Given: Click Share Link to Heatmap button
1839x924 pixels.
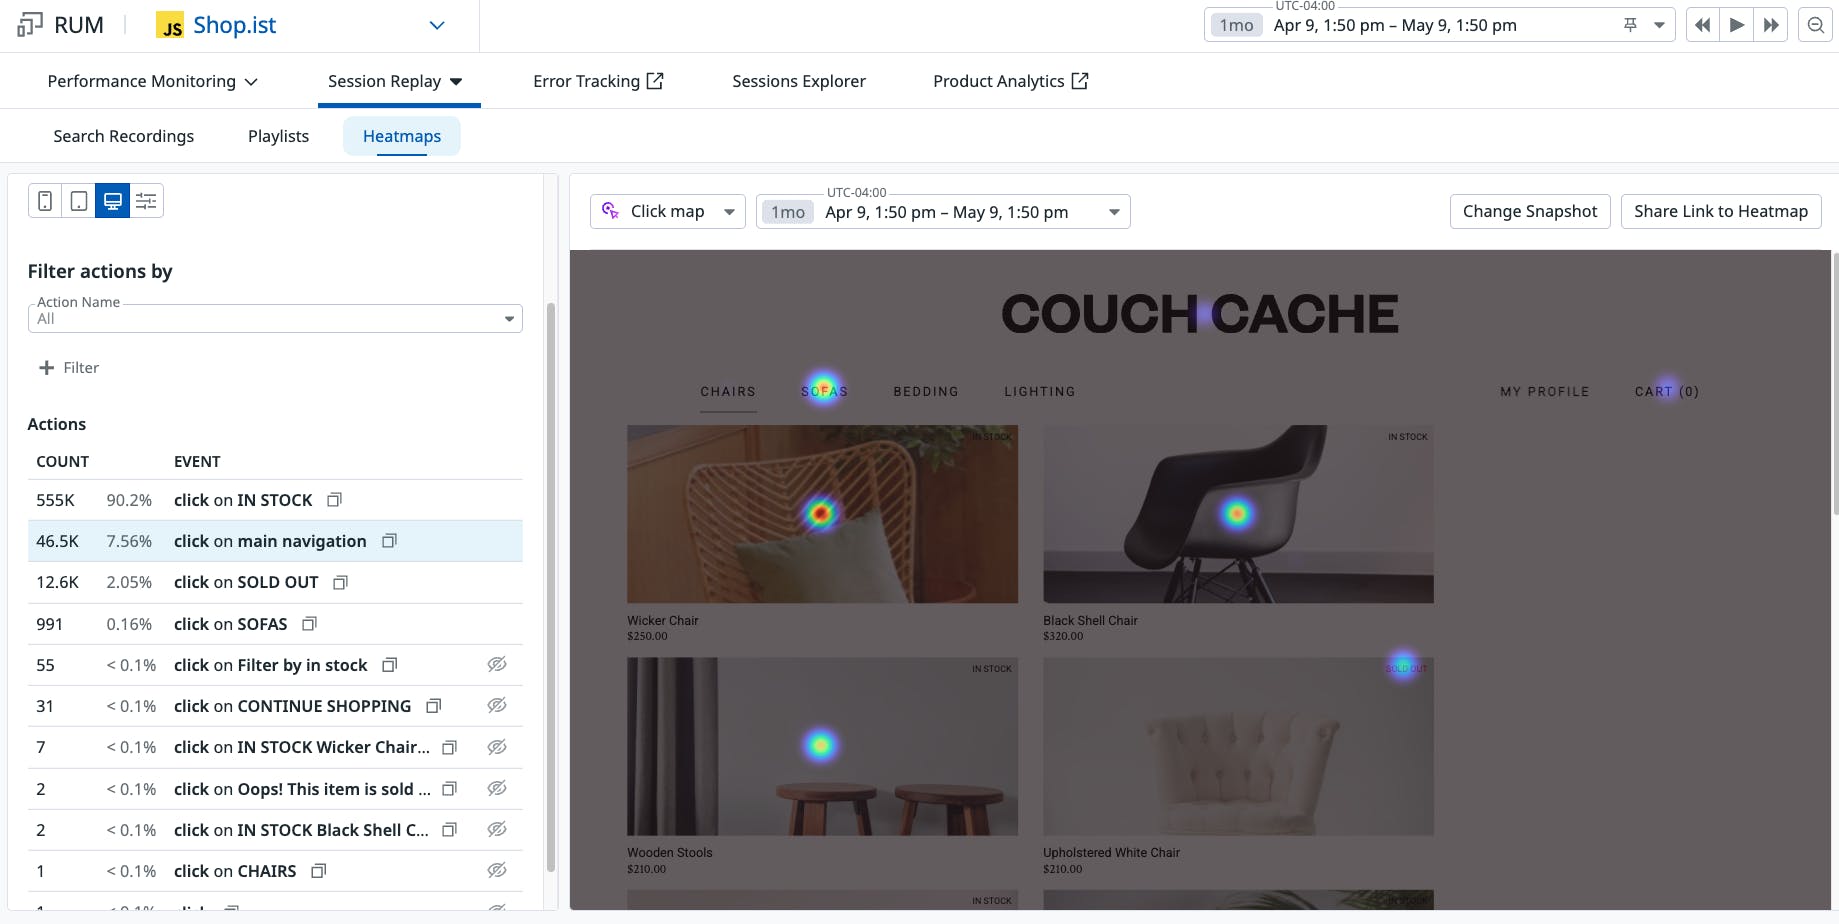Looking at the screenshot, I should [1720, 211].
